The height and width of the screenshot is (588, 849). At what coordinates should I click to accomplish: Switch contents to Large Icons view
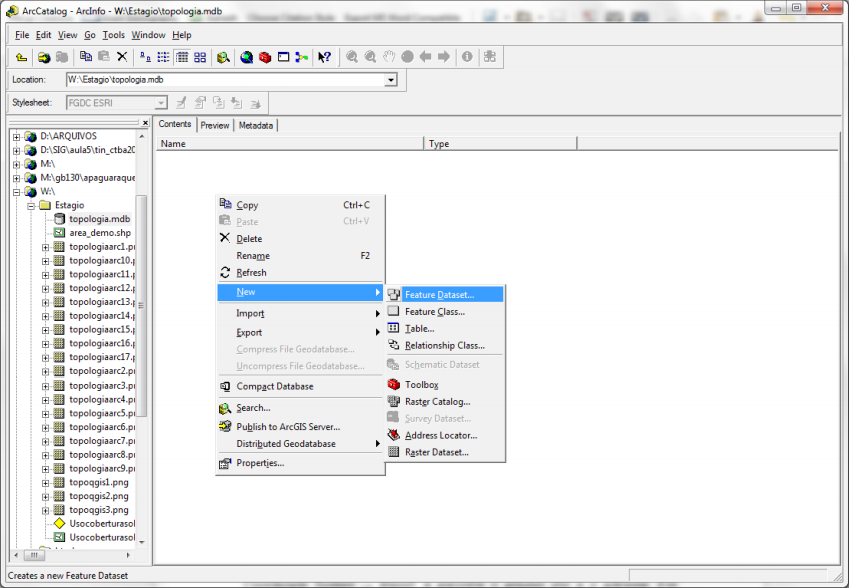pyautogui.click(x=145, y=57)
